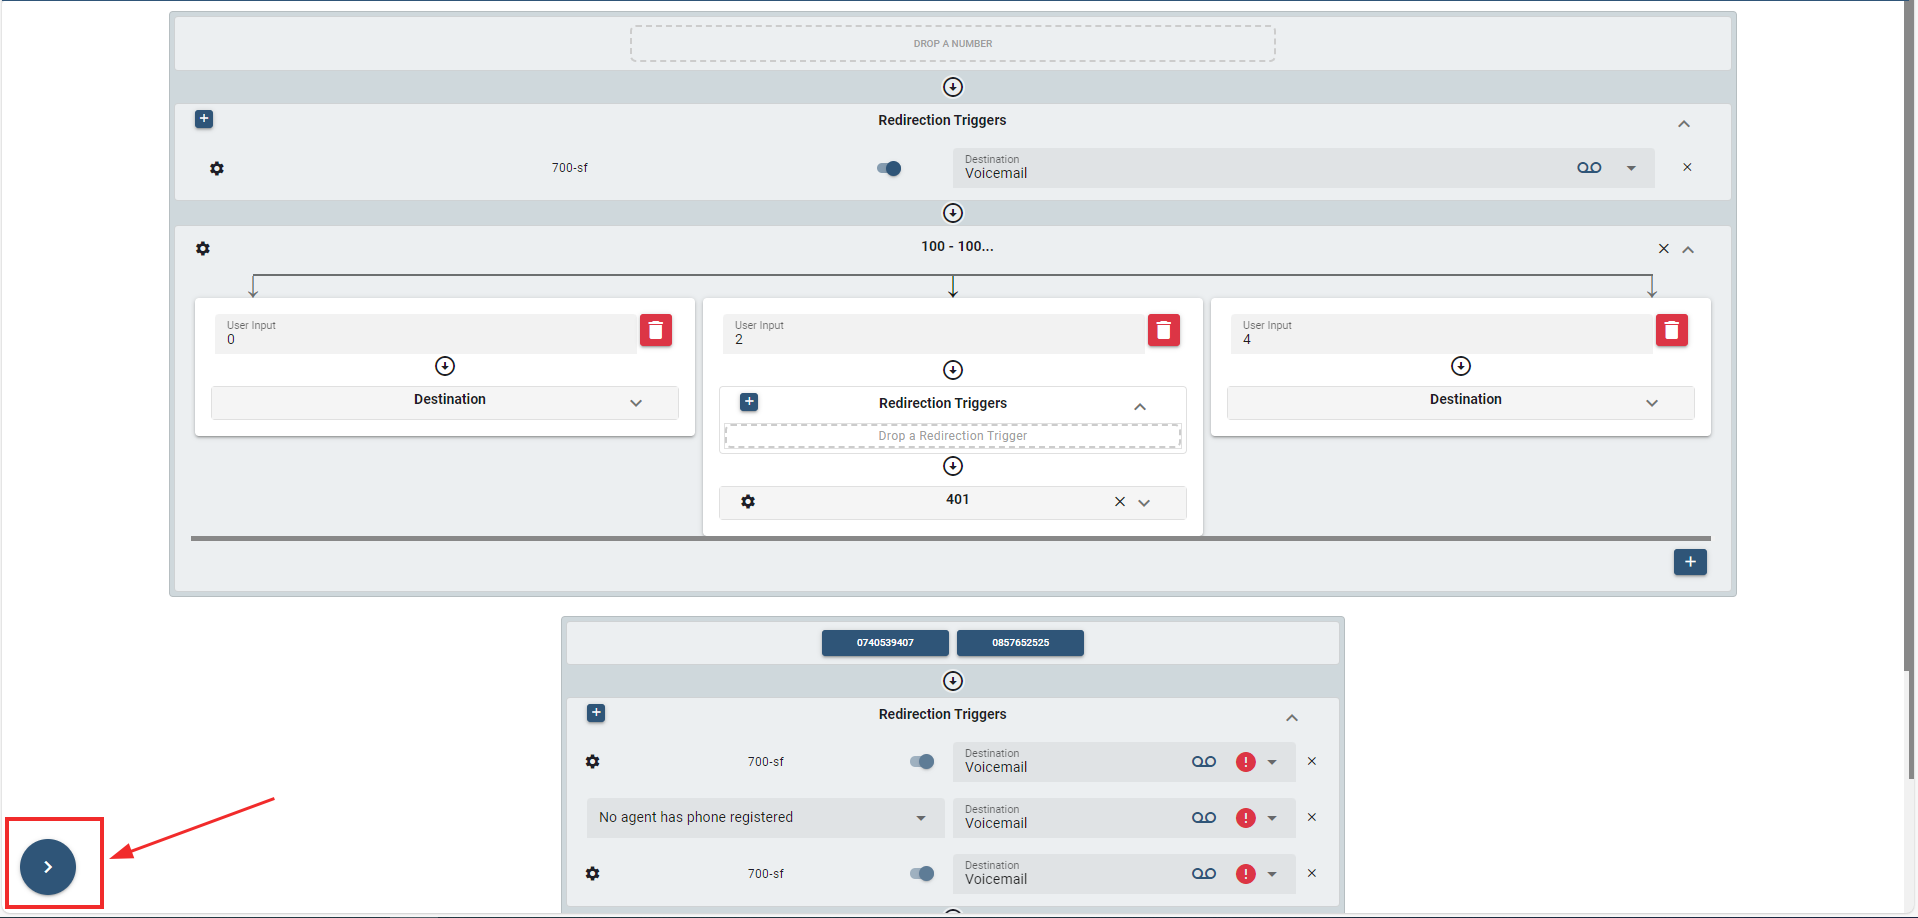Delete the User Input 4 branch
1918x918 pixels.
tap(1671, 330)
